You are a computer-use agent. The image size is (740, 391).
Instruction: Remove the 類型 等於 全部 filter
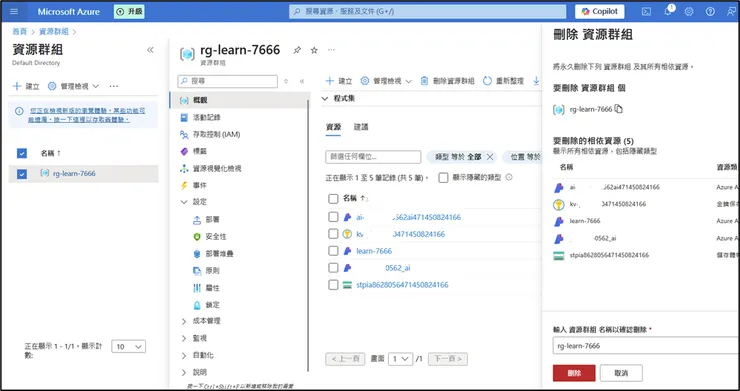(x=490, y=157)
